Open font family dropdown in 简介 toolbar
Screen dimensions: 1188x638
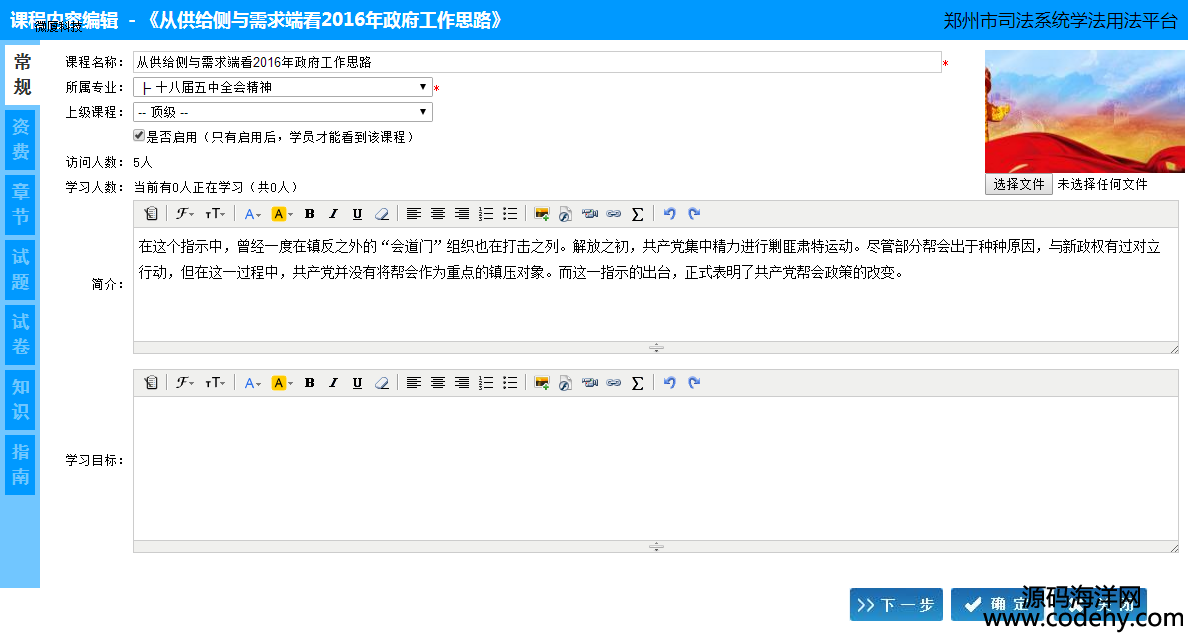tap(185, 214)
